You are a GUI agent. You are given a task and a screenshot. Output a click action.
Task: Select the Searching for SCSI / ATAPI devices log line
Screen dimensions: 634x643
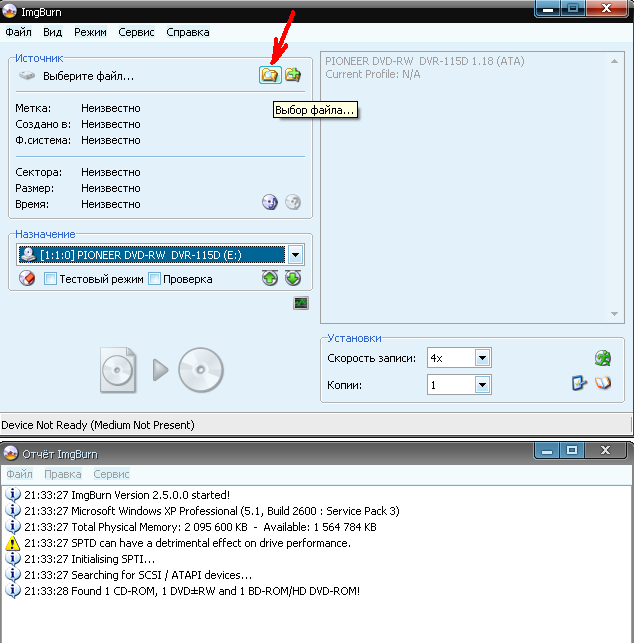[x=138, y=575]
